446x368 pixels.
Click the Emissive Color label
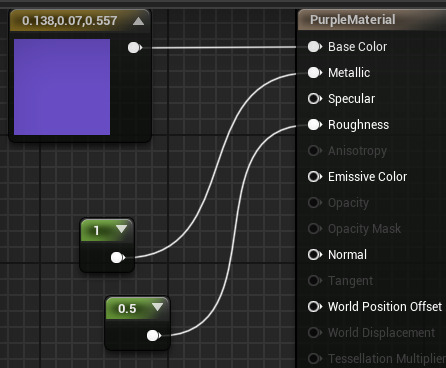pos(367,177)
